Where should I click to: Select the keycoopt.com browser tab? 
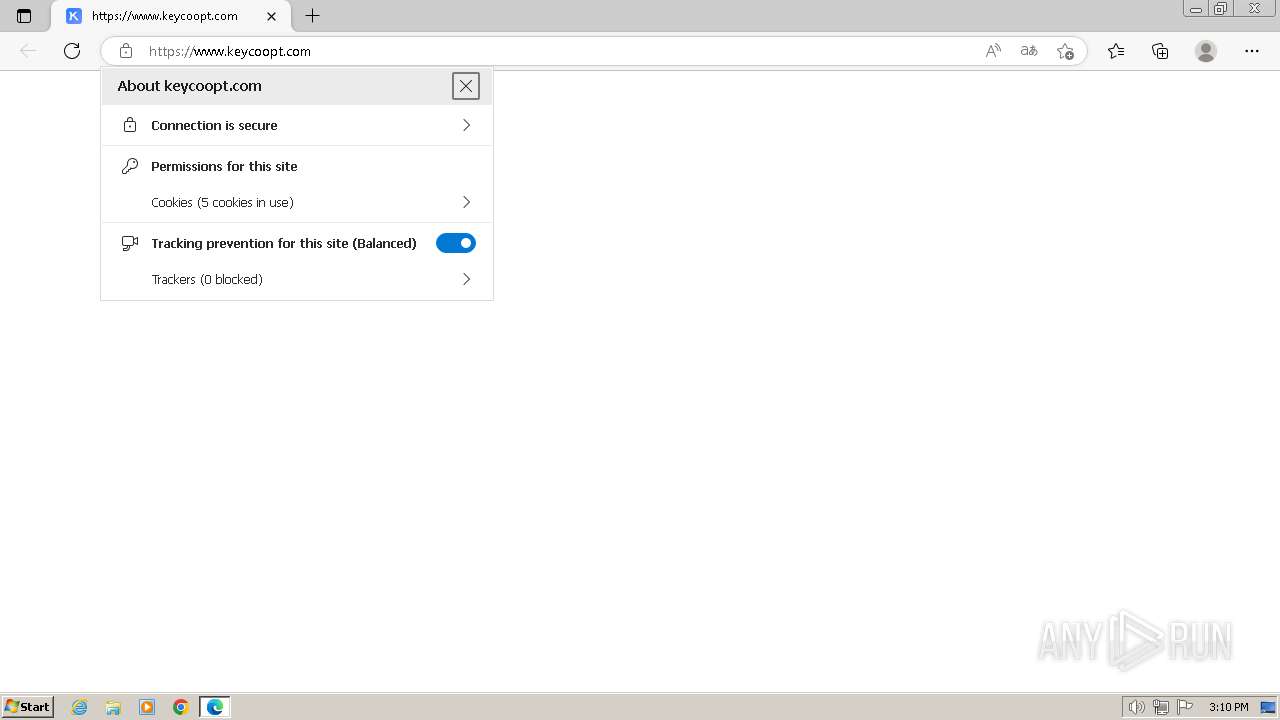171,16
